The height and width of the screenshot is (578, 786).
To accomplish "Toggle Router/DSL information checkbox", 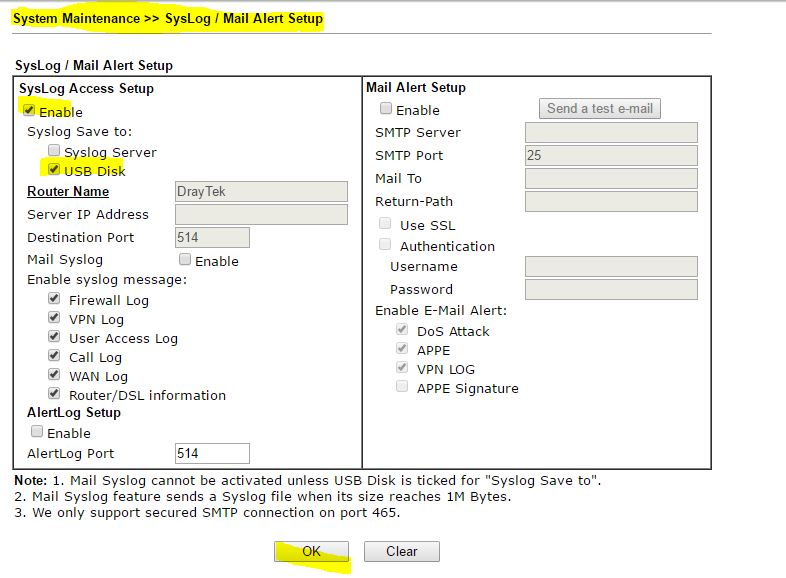I will click(54, 394).
